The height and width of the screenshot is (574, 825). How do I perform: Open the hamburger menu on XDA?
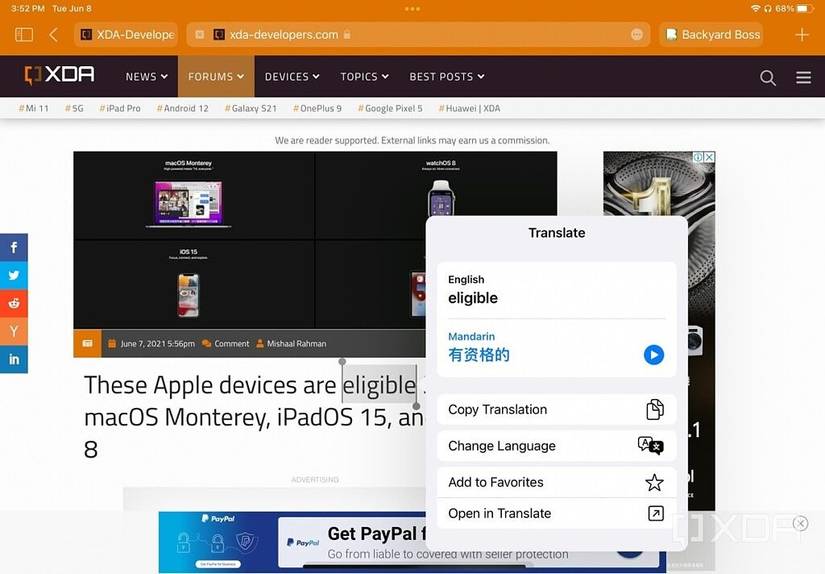(x=803, y=77)
